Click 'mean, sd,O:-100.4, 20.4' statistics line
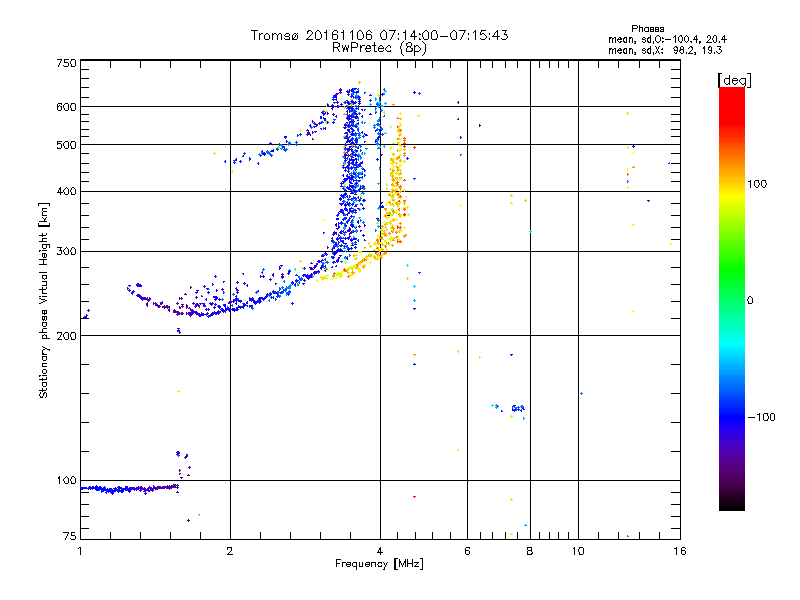 pos(667,39)
